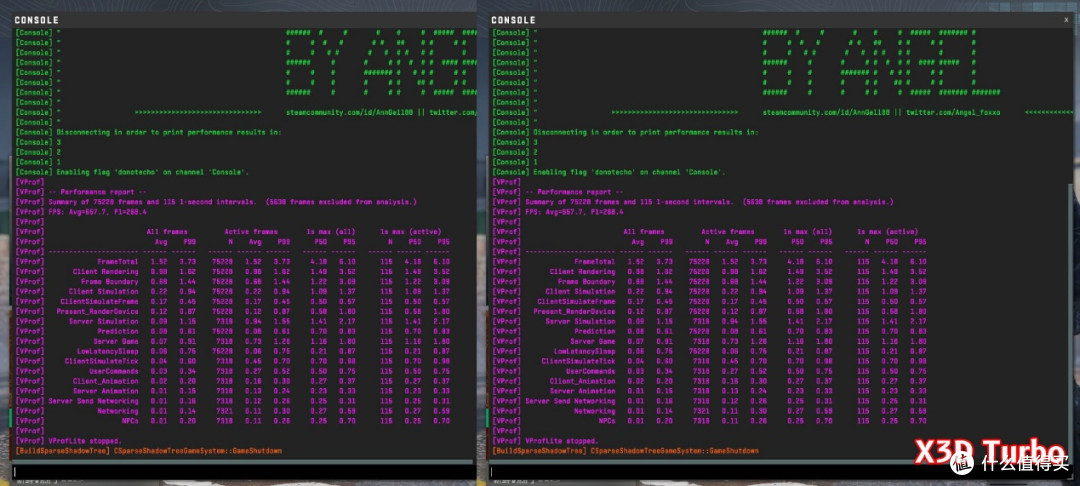Click 'FrameTotal' row label in right console
The height and width of the screenshot is (486, 1080).
coord(594,262)
